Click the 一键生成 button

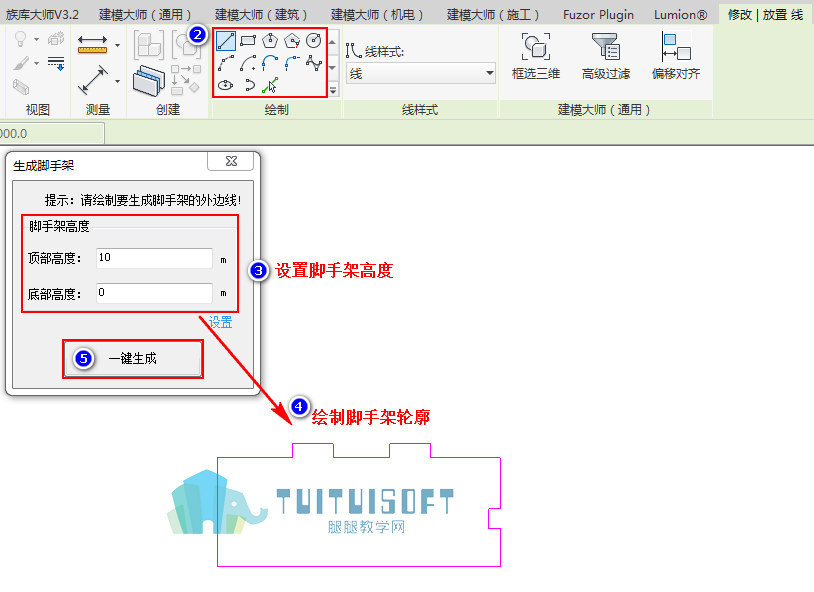133,359
